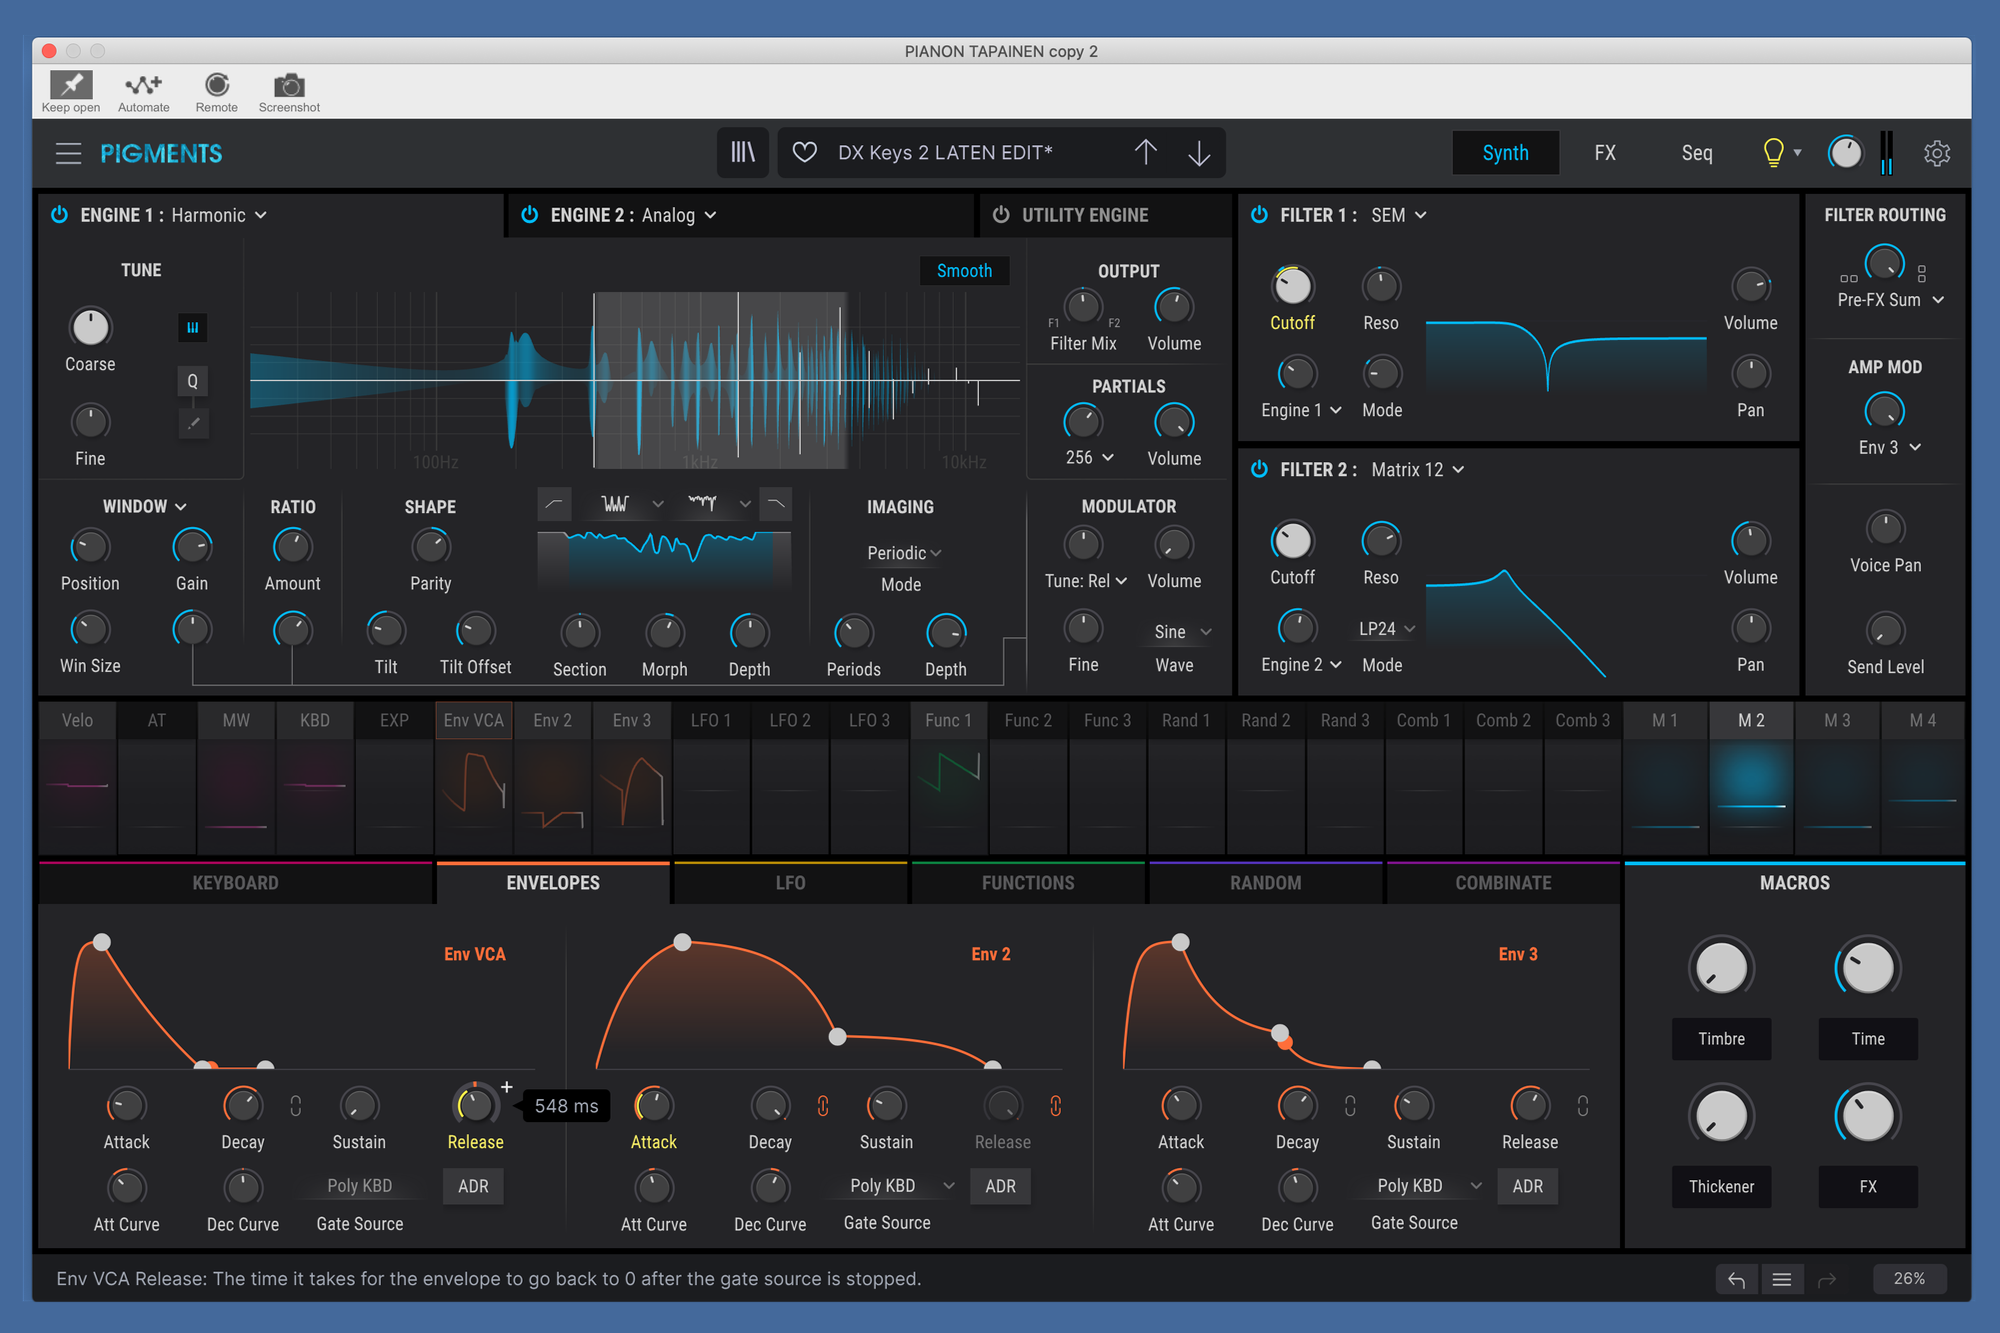Viewport: 2000px width, 1333px height.
Task: Click the Thickener macro label
Action: coord(1721,1187)
